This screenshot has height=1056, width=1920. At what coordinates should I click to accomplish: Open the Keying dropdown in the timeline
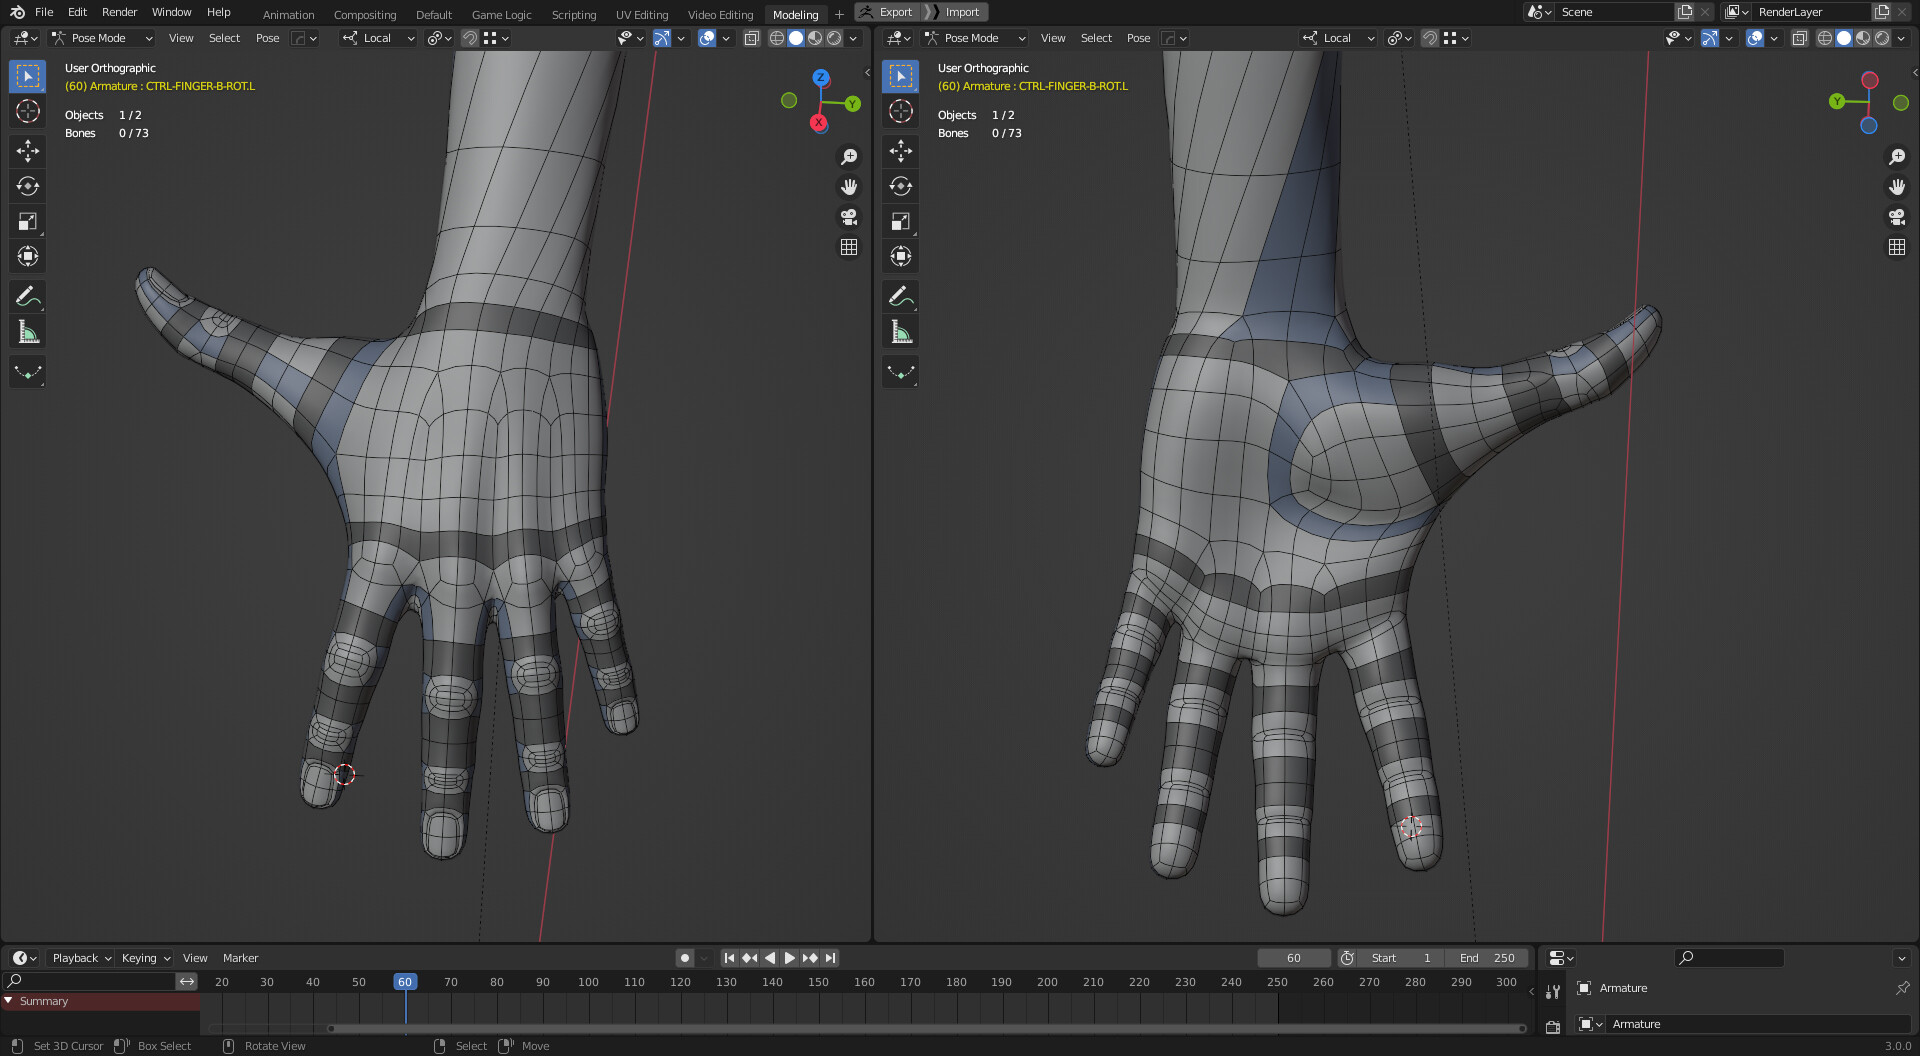point(143,958)
